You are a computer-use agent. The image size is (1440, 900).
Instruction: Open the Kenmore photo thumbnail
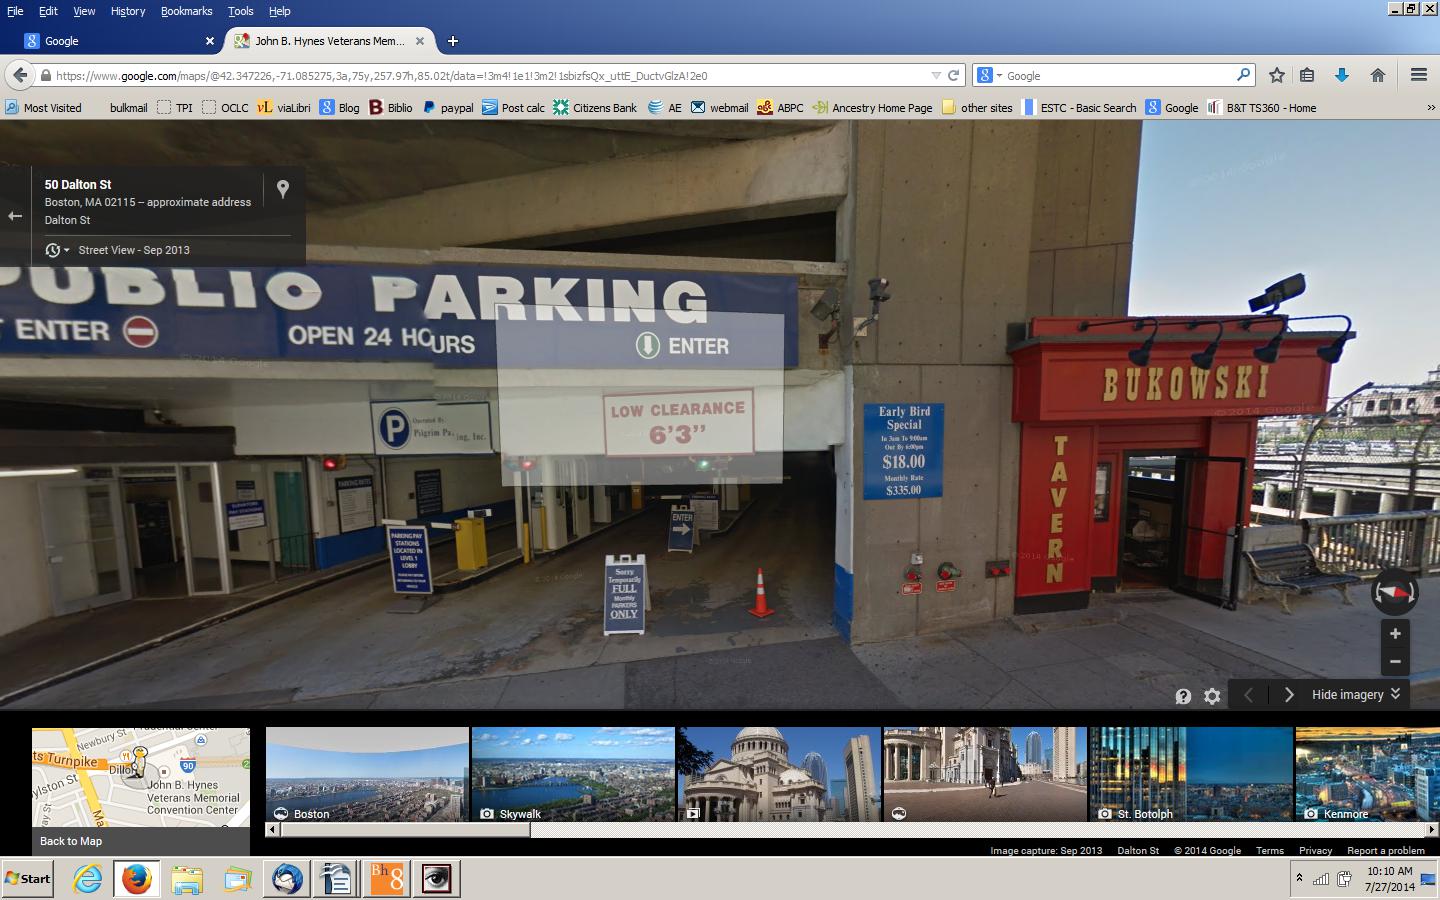(1367, 774)
